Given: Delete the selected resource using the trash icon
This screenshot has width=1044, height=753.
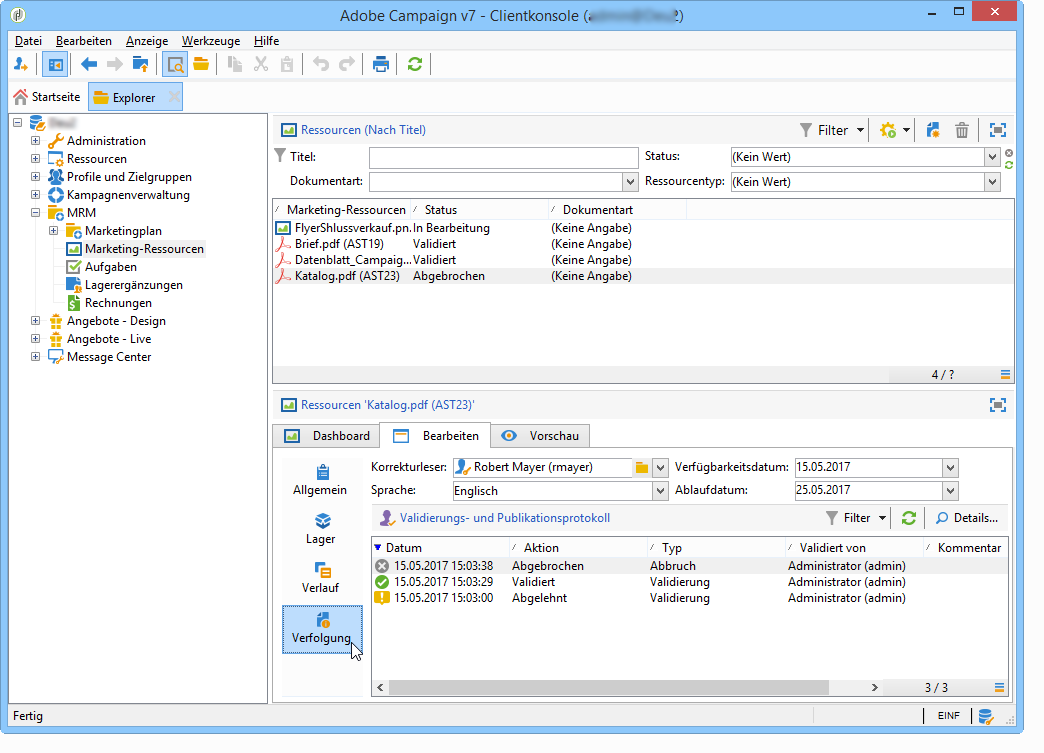Looking at the screenshot, I should pos(961,130).
